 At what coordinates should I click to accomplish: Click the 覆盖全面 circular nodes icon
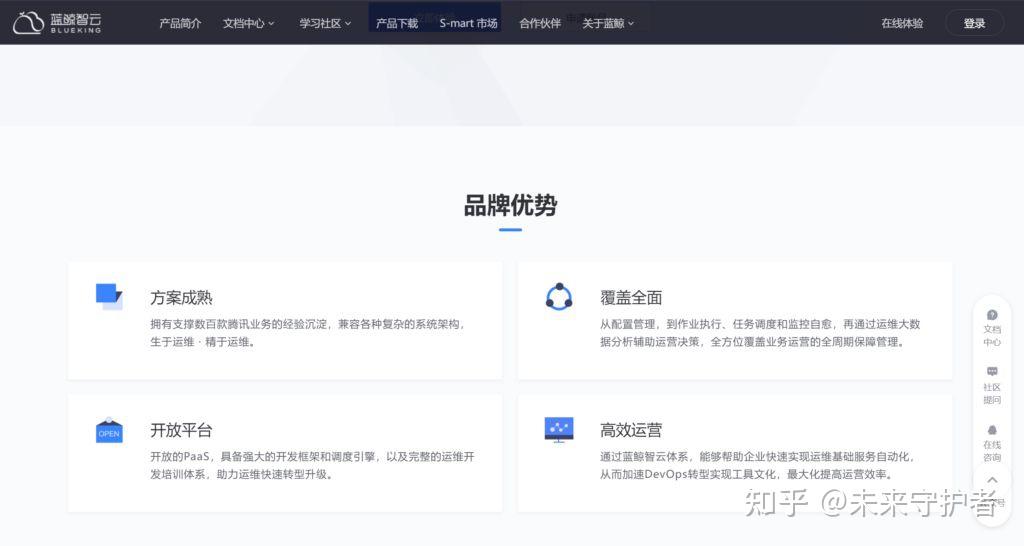click(559, 297)
